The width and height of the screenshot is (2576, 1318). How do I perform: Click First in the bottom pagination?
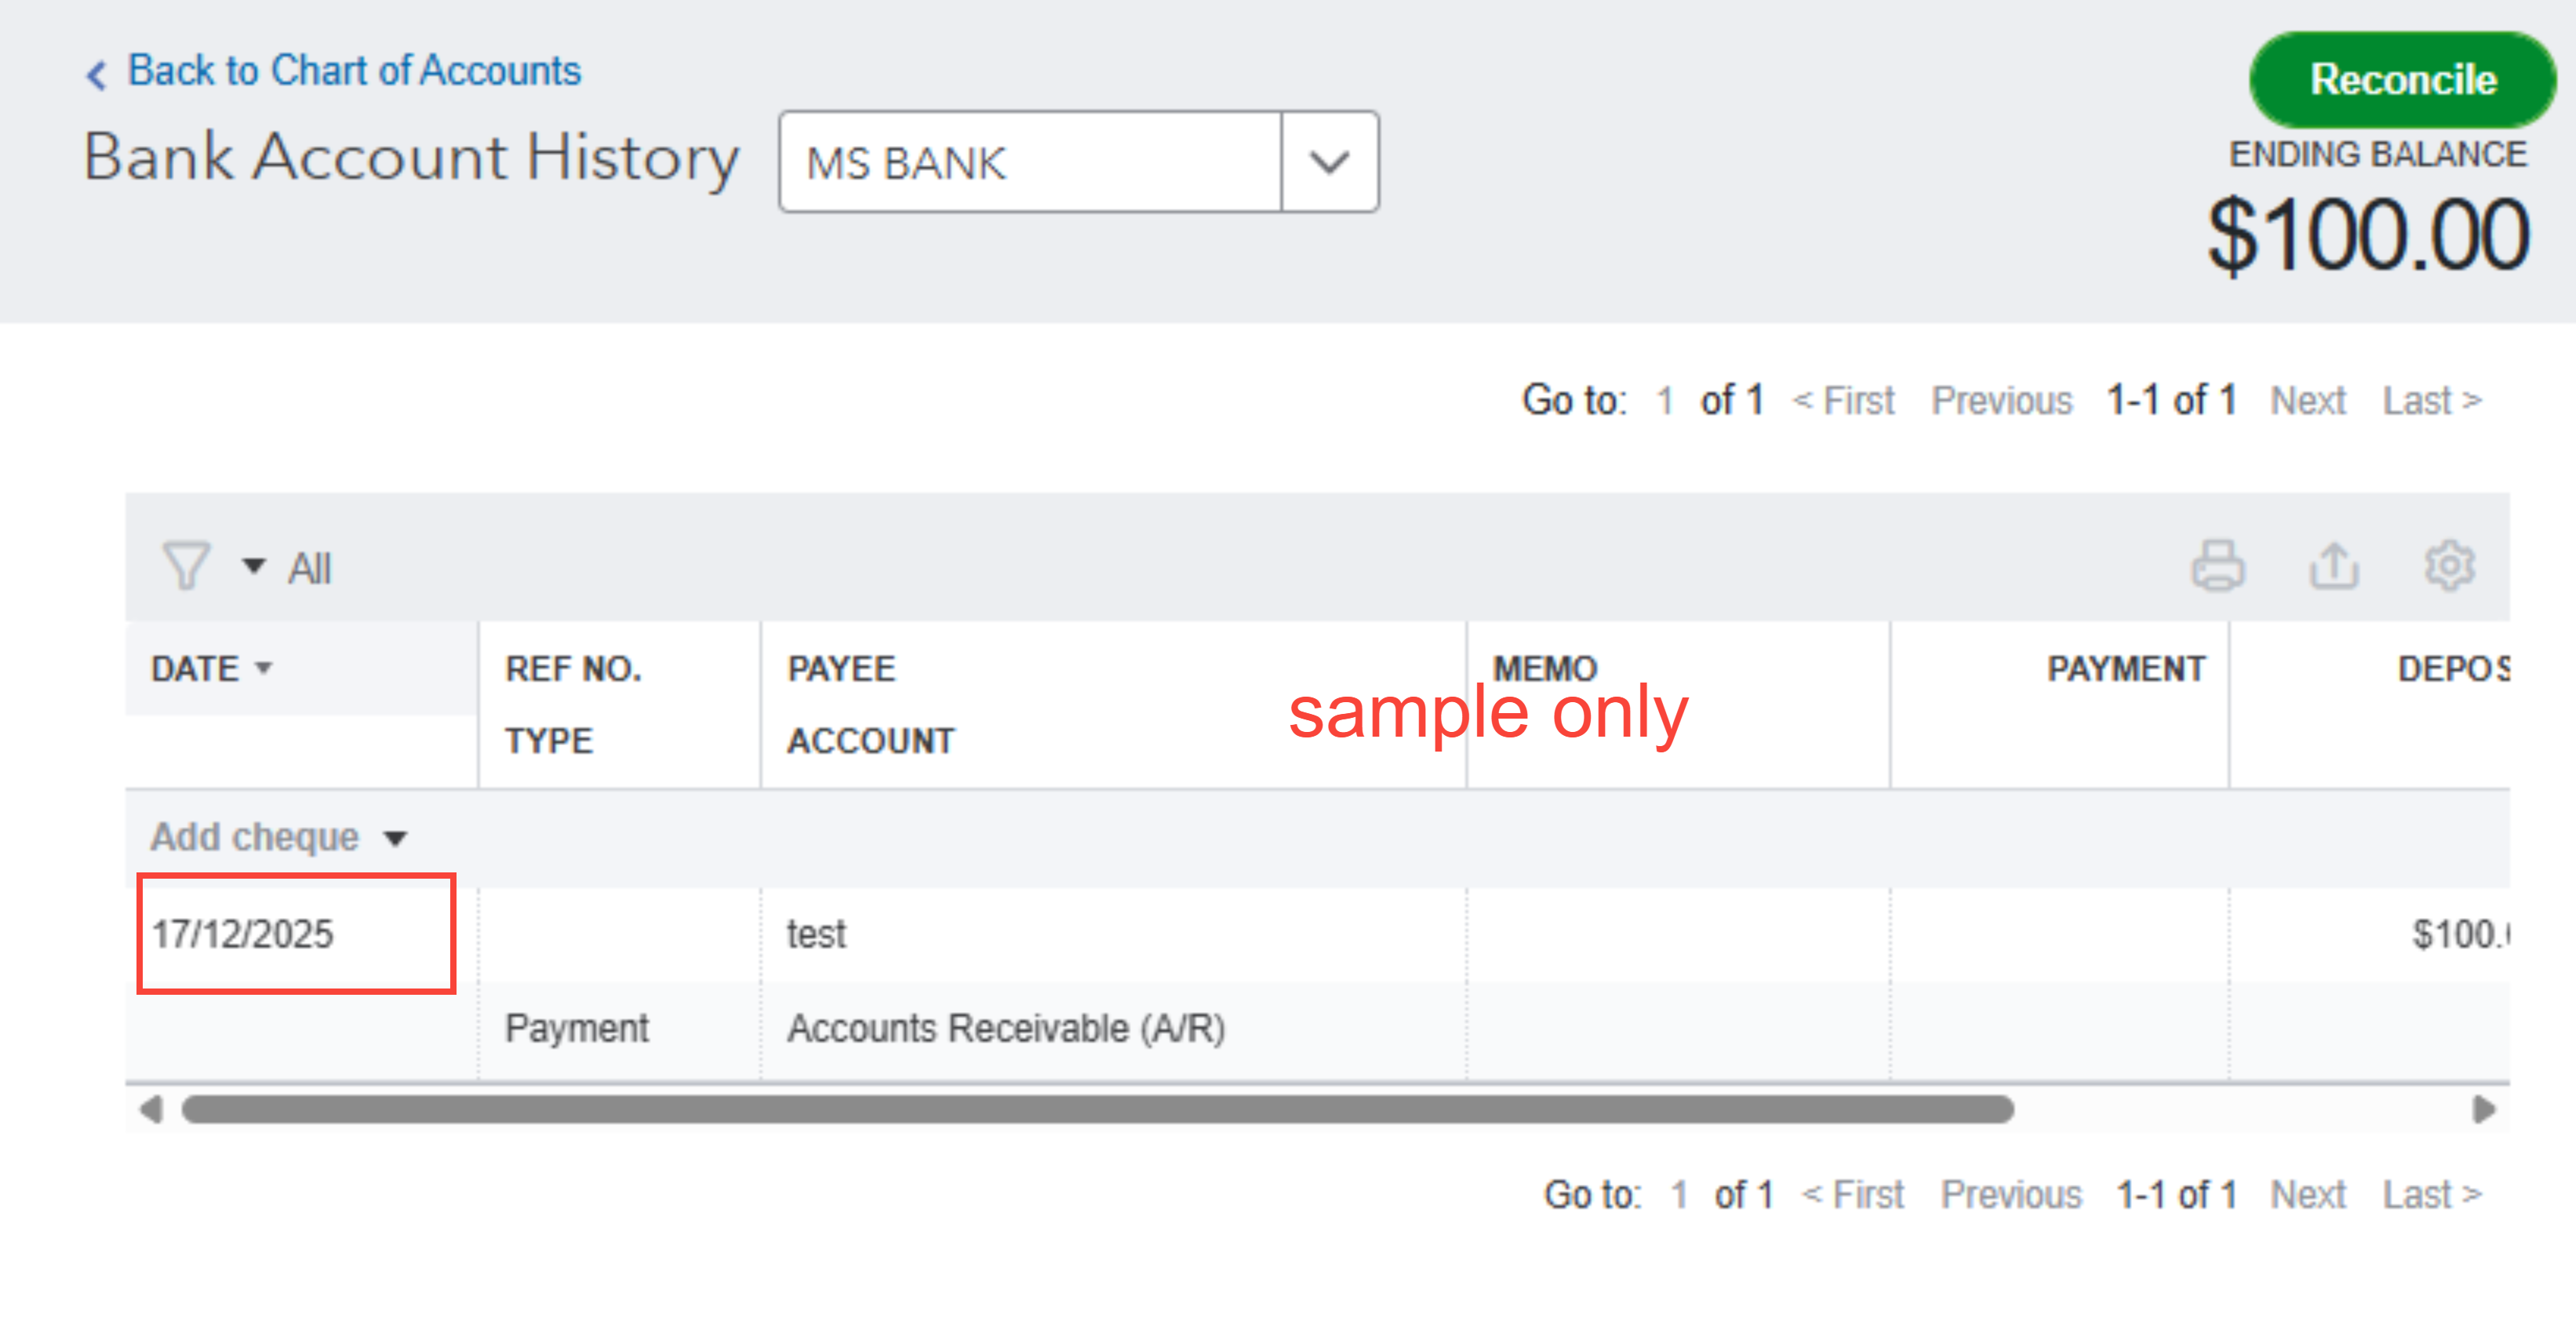point(1855,1195)
